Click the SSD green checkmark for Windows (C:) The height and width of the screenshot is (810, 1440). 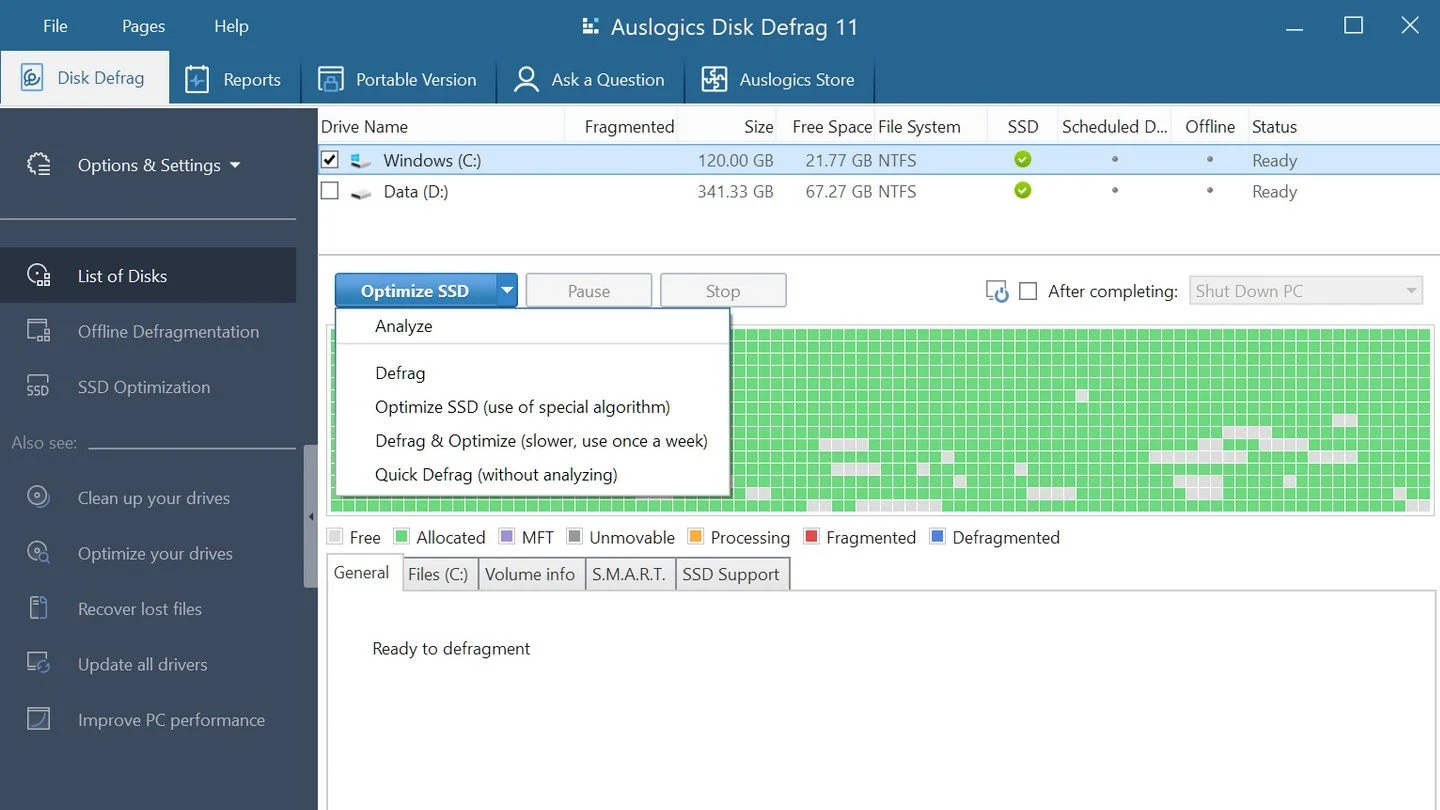pyautogui.click(x=1022, y=159)
